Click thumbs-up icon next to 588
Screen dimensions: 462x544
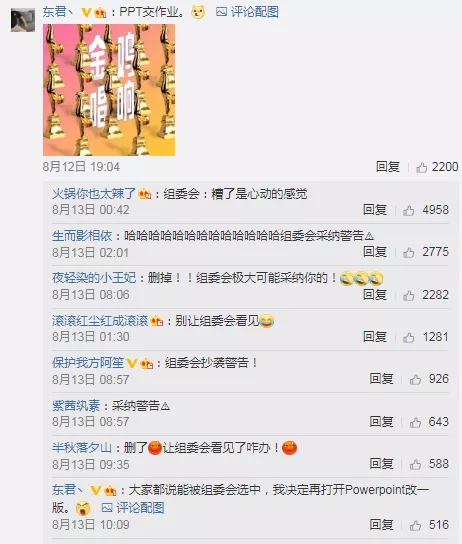(415, 465)
